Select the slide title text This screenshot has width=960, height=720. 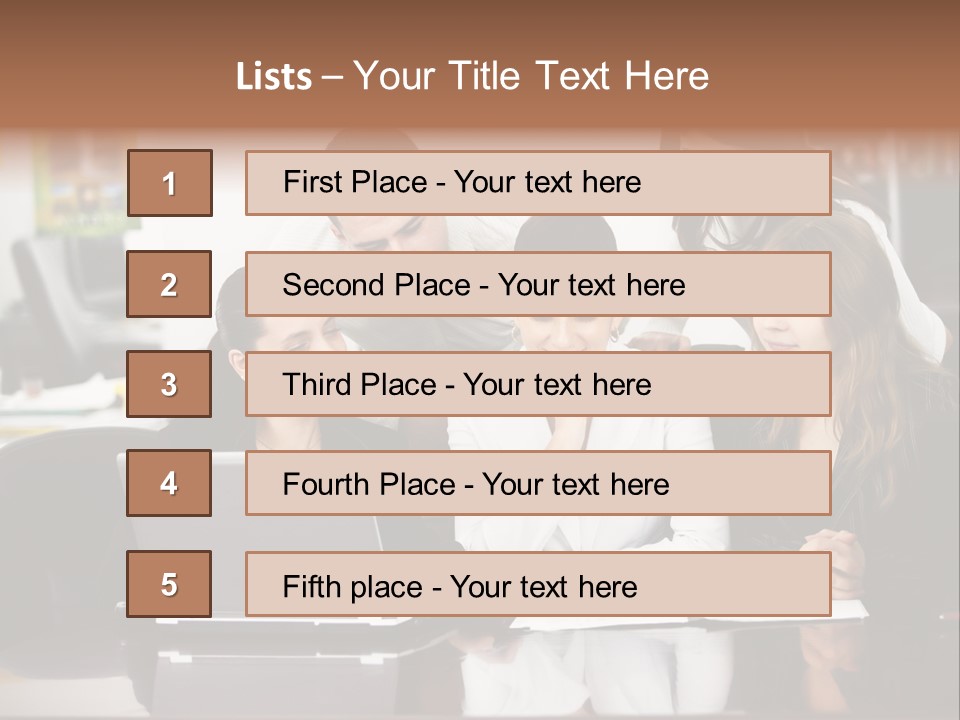coord(472,76)
